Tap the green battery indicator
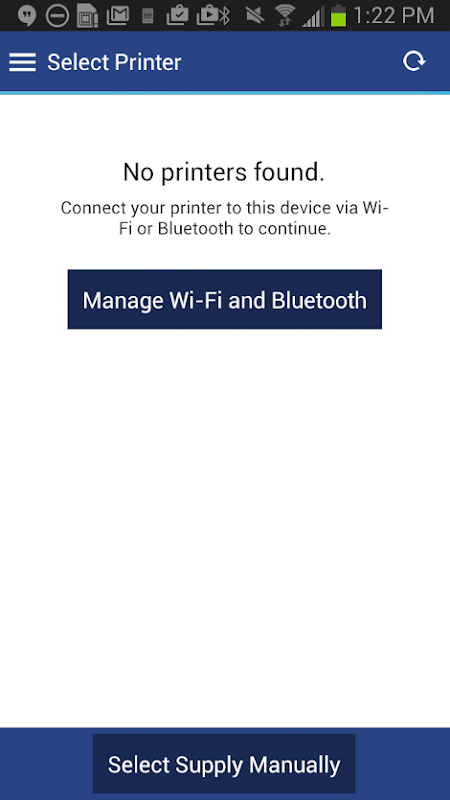 [338, 16]
